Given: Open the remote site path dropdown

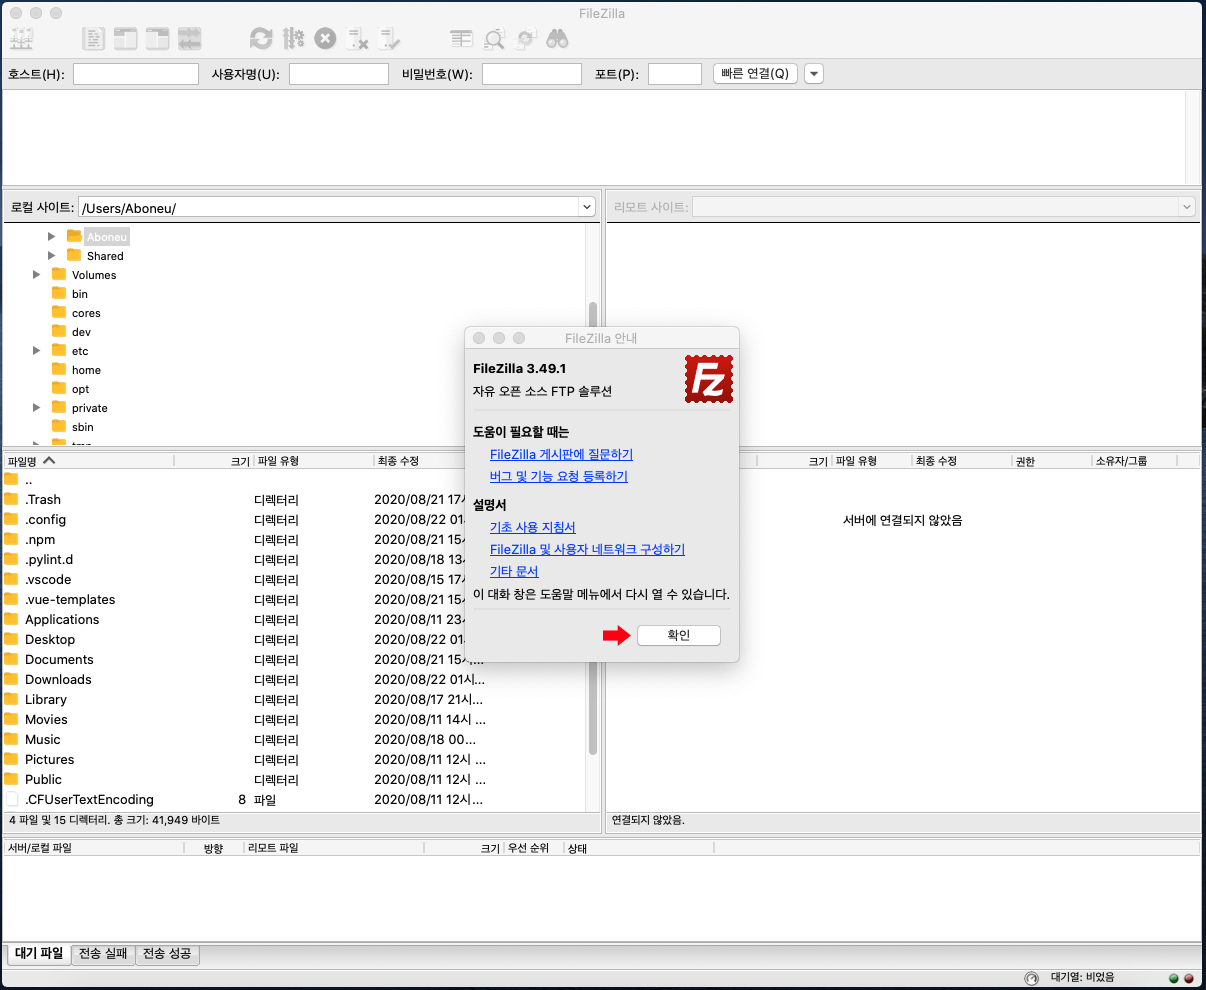Looking at the screenshot, I should (1187, 207).
